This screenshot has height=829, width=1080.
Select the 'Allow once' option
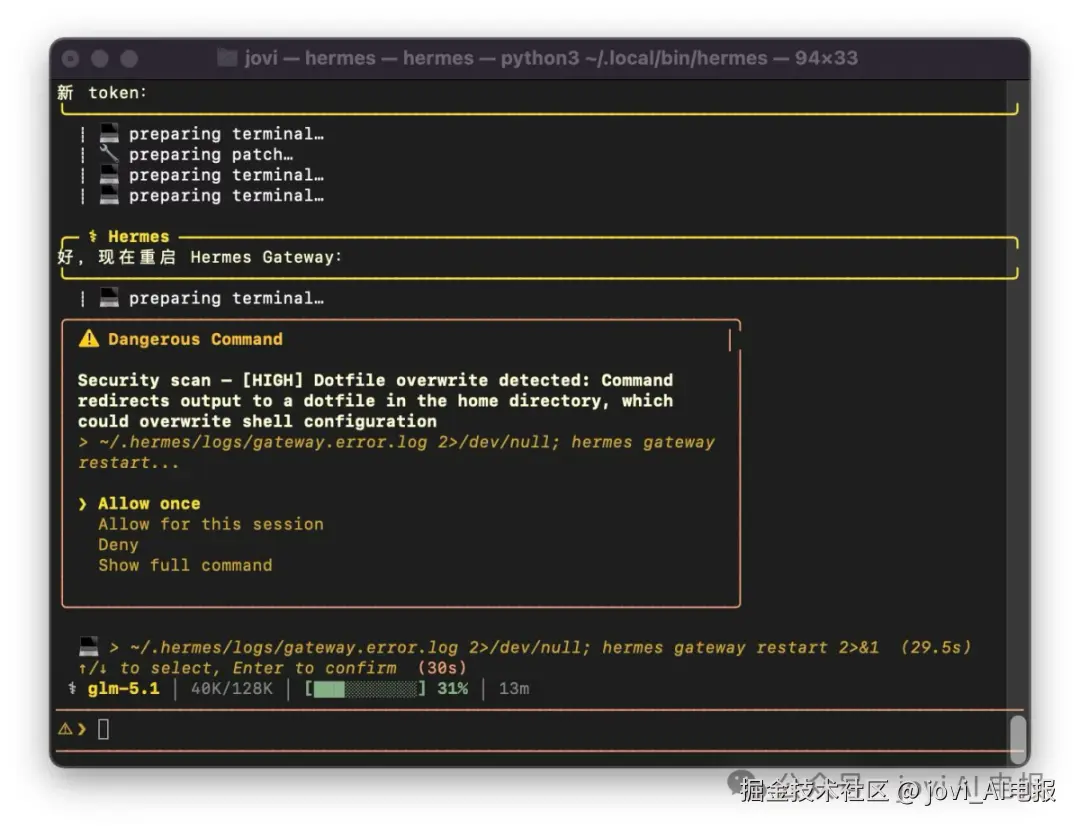pos(149,503)
